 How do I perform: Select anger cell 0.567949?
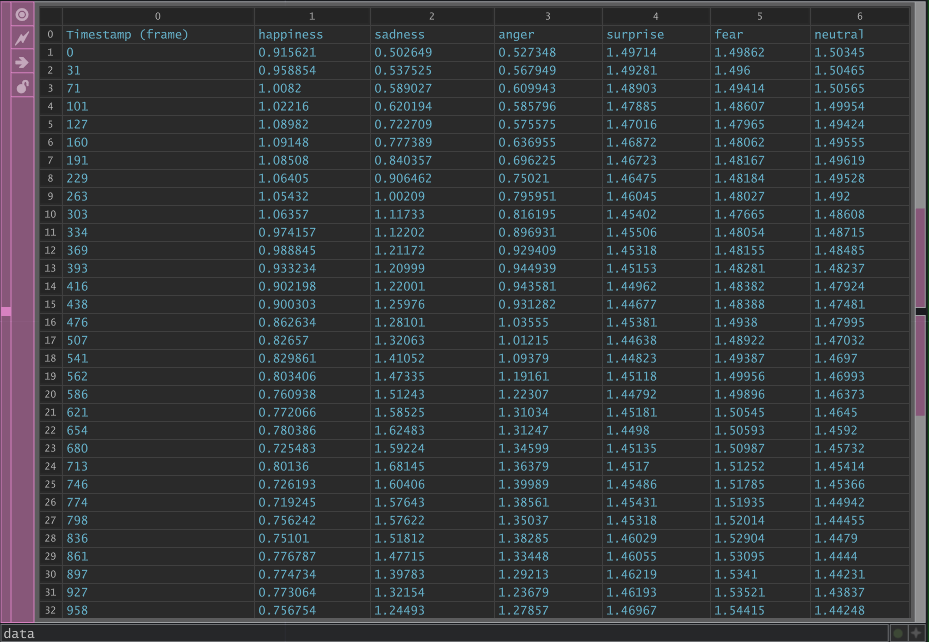click(548, 70)
